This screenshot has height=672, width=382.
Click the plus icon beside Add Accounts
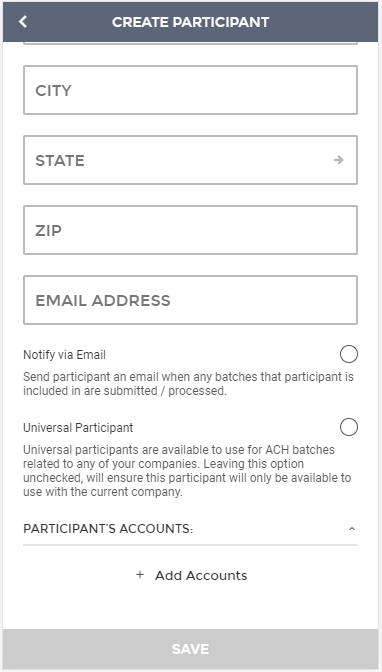140,575
